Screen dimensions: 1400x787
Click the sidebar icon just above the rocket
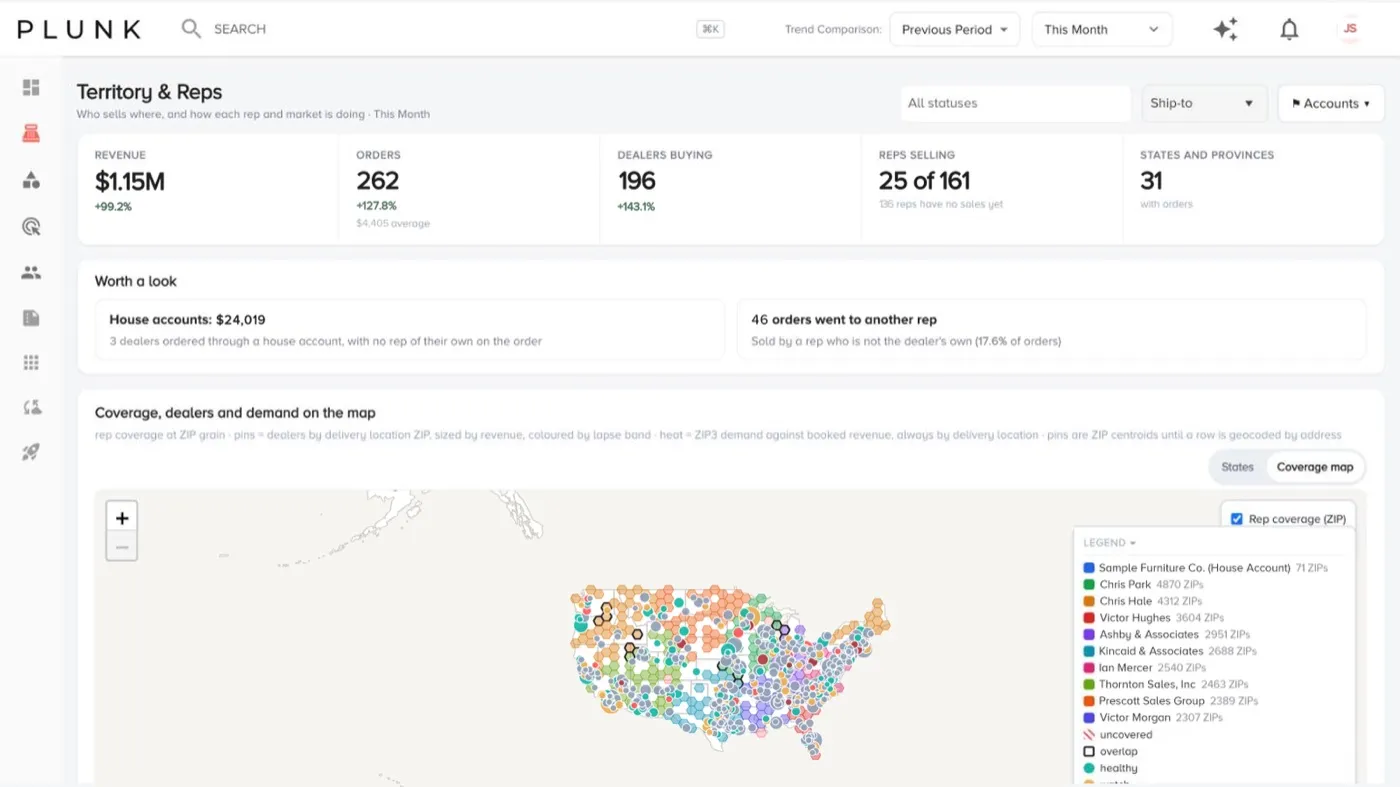click(31, 407)
